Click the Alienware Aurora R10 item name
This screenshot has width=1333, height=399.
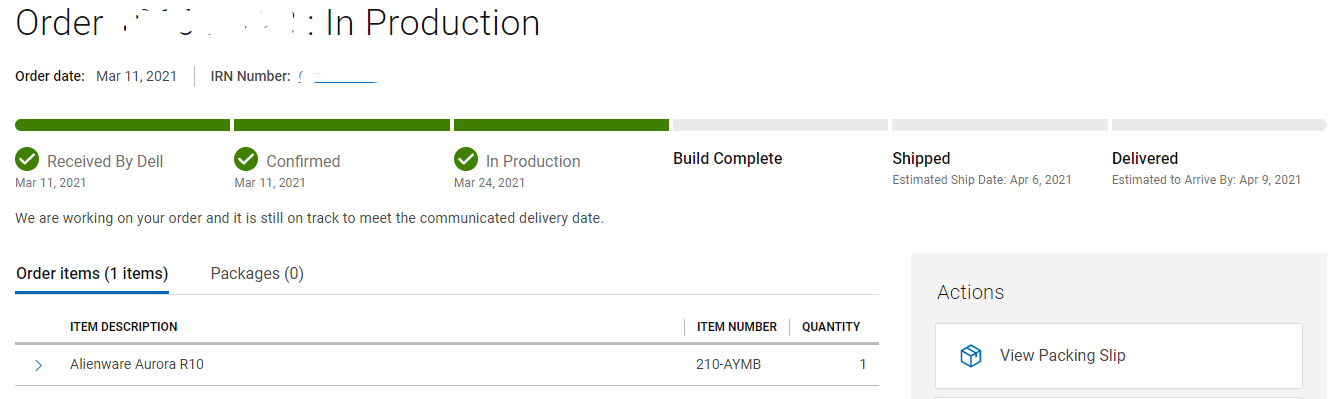tap(137, 364)
